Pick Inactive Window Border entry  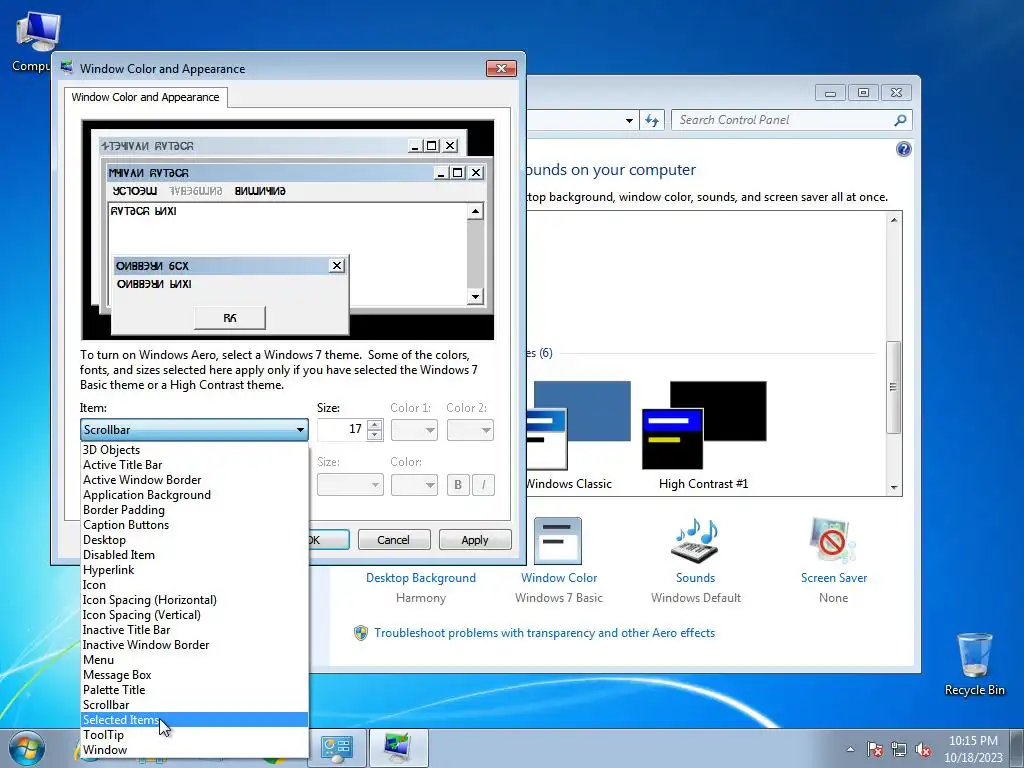tap(195, 645)
